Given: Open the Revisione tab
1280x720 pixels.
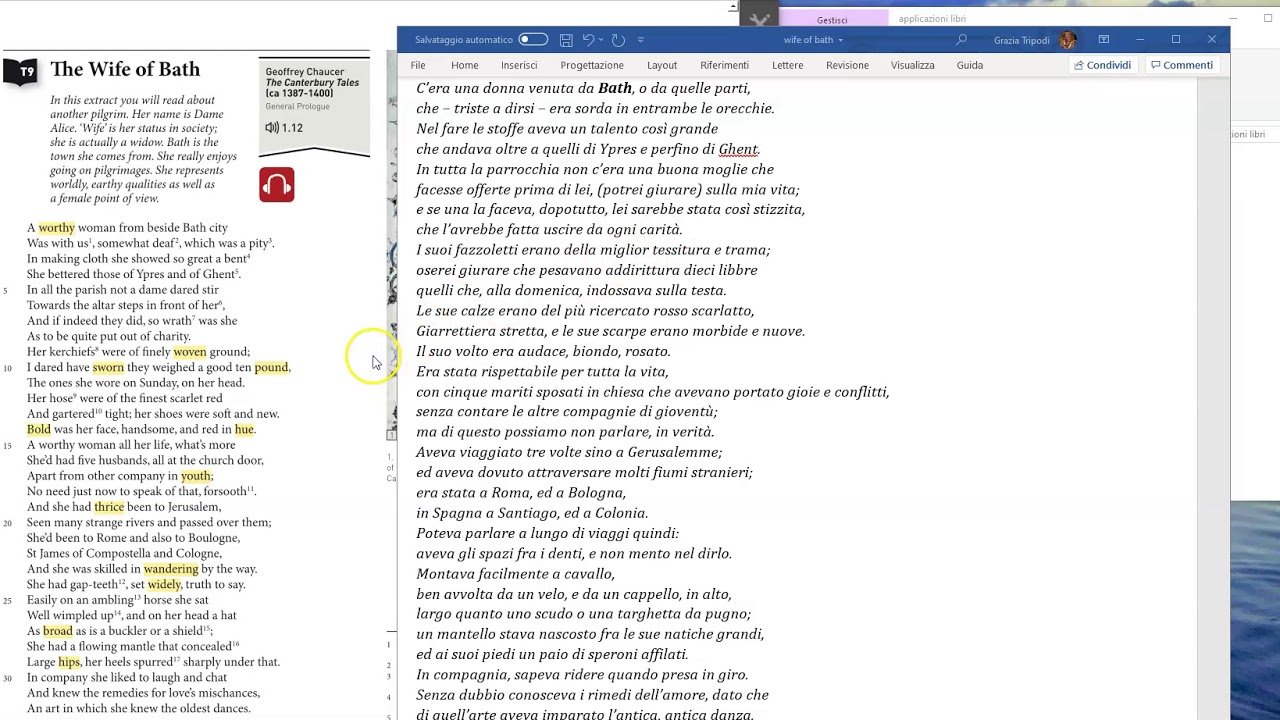Looking at the screenshot, I should 847,65.
